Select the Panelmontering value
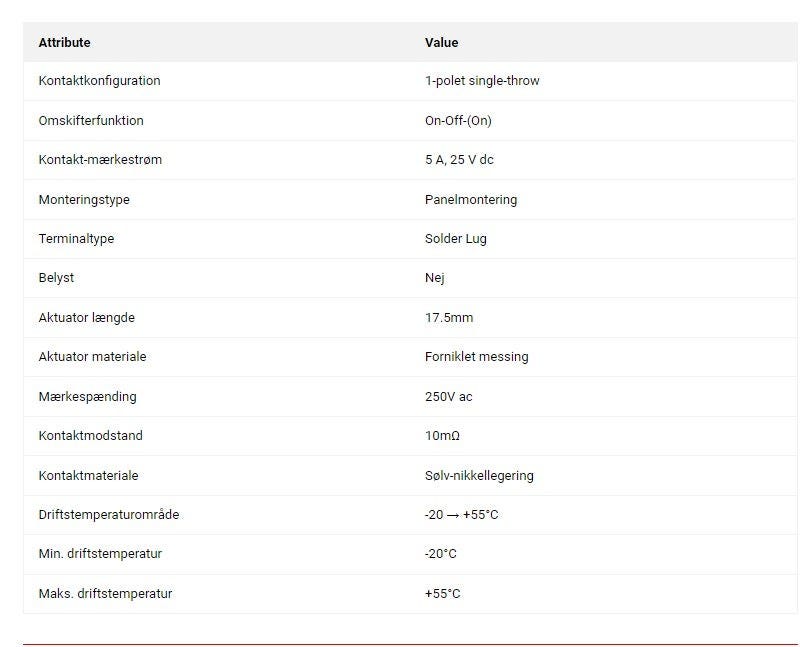800x647 pixels. pyautogui.click(x=471, y=200)
